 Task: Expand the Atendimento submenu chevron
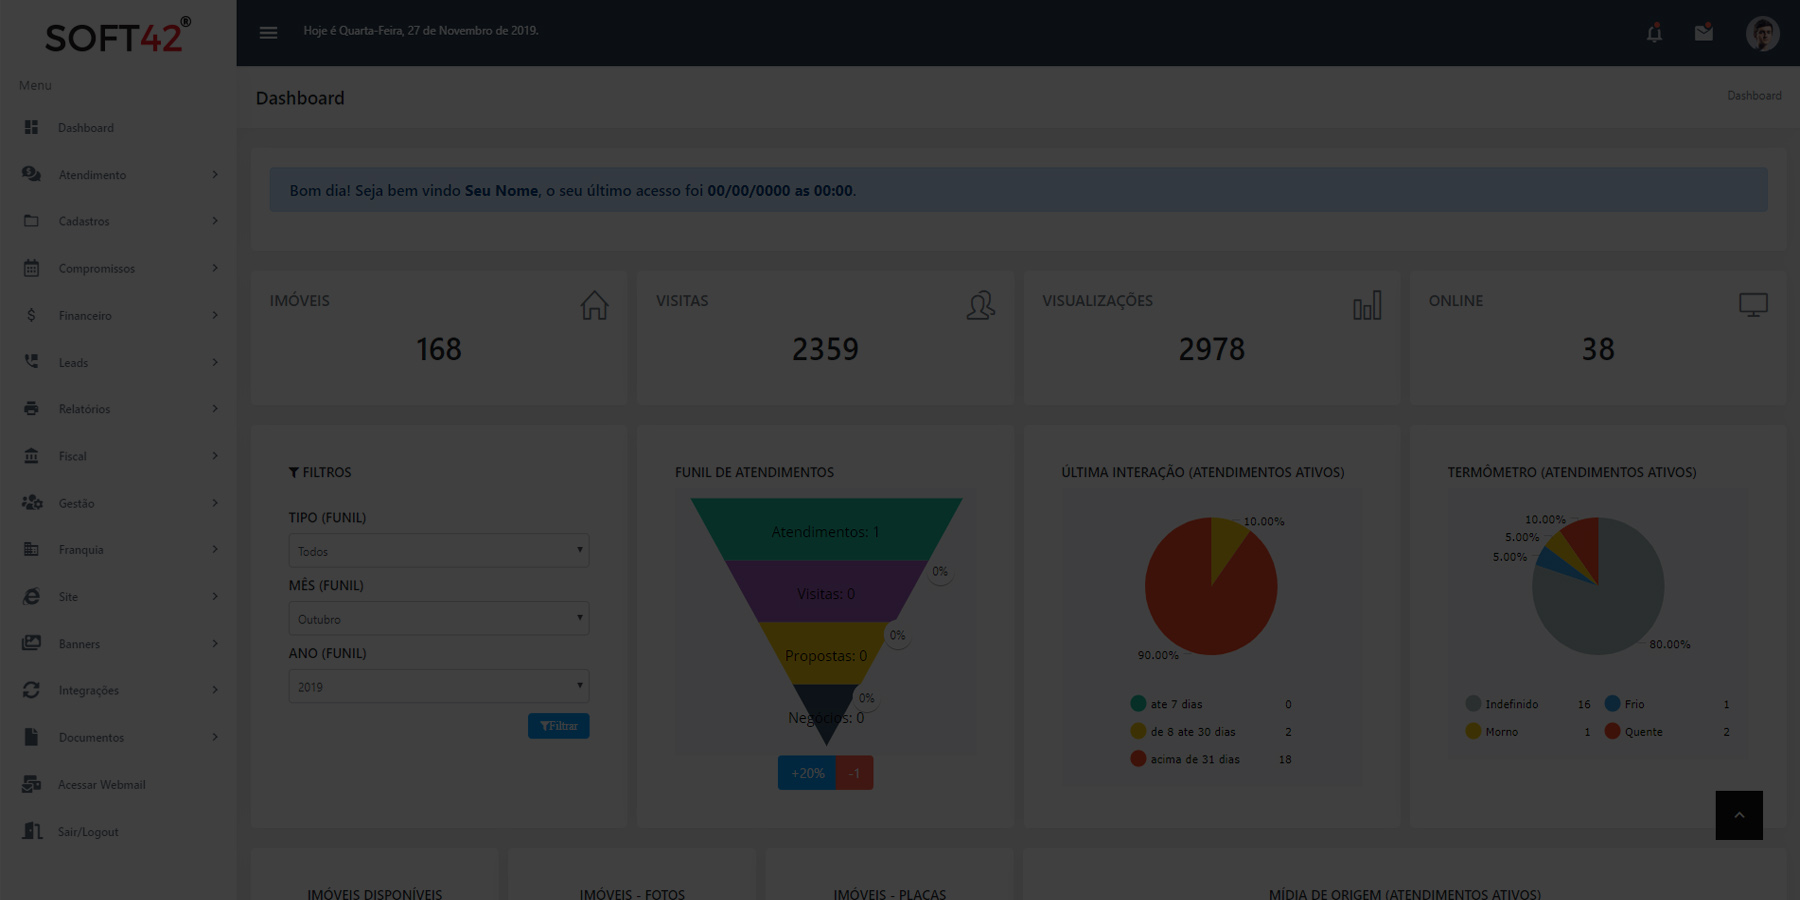click(x=215, y=174)
